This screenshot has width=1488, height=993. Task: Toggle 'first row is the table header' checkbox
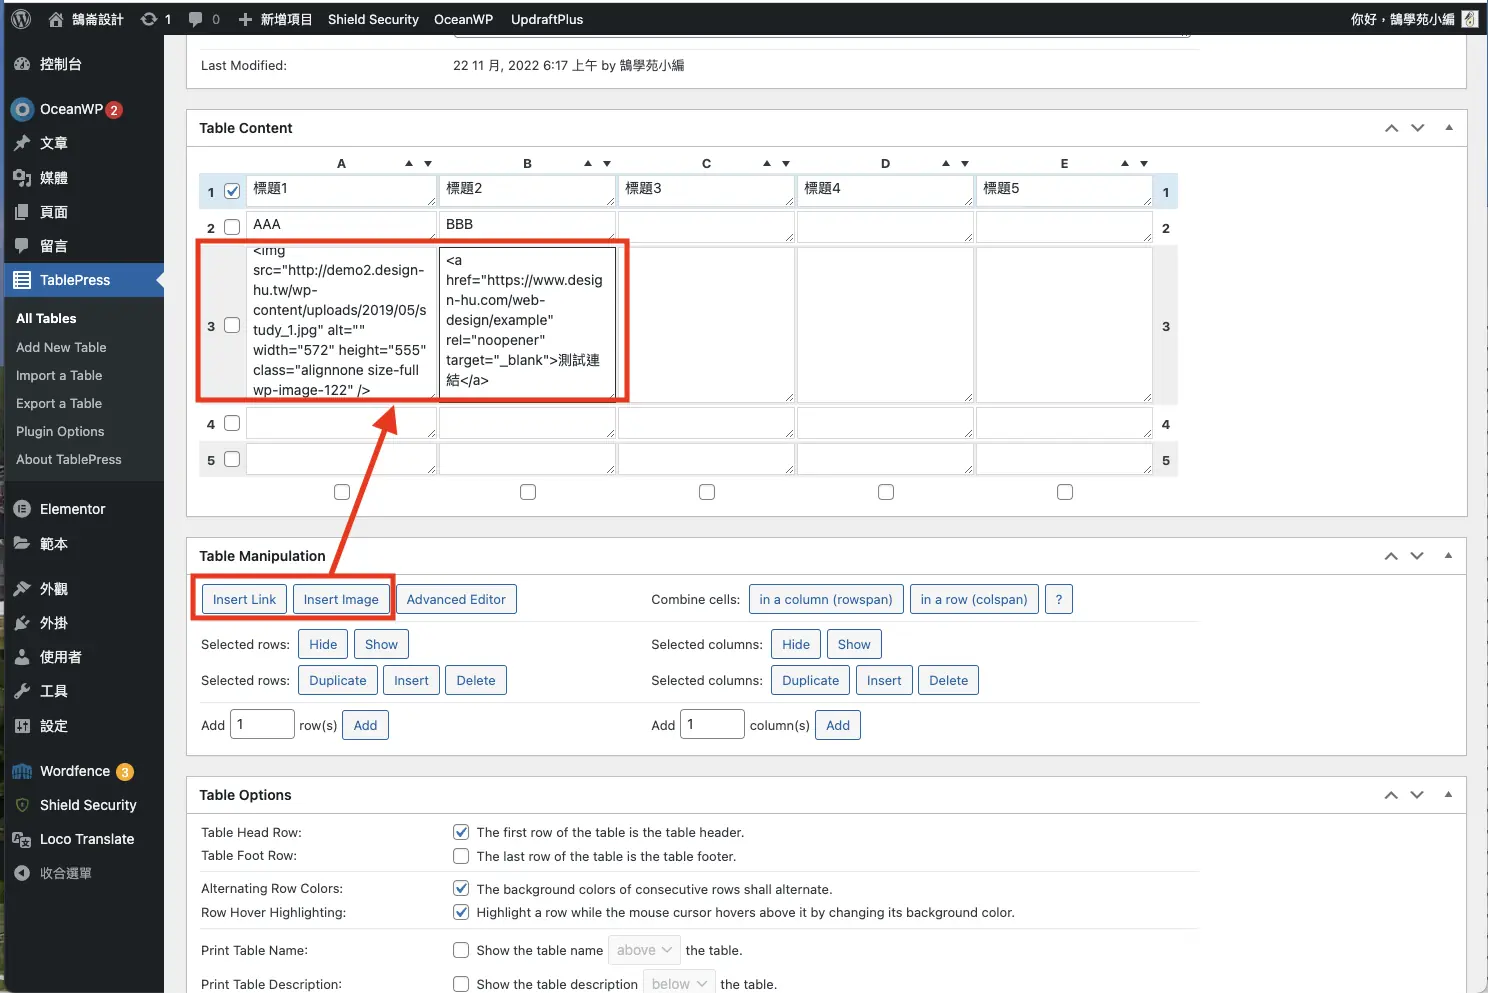pos(461,832)
